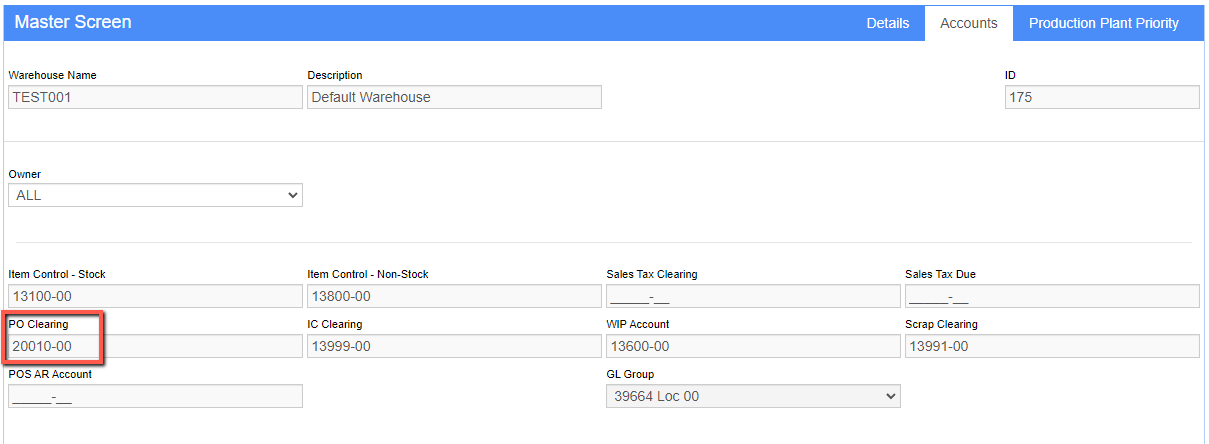Select the ID field
Screen dimensions: 1209x444
(x=1102, y=97)
